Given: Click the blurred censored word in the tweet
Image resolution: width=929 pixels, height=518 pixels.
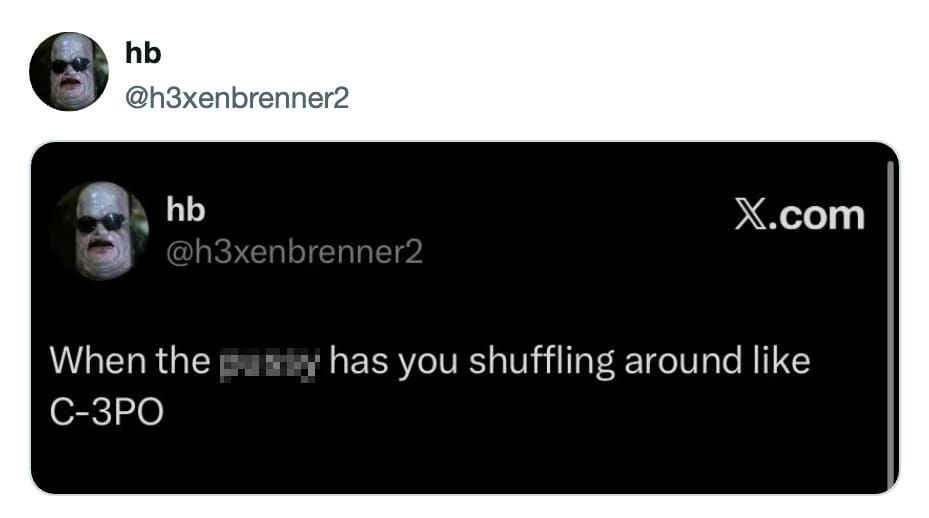Looking at the screenshot, I should 268,362.
